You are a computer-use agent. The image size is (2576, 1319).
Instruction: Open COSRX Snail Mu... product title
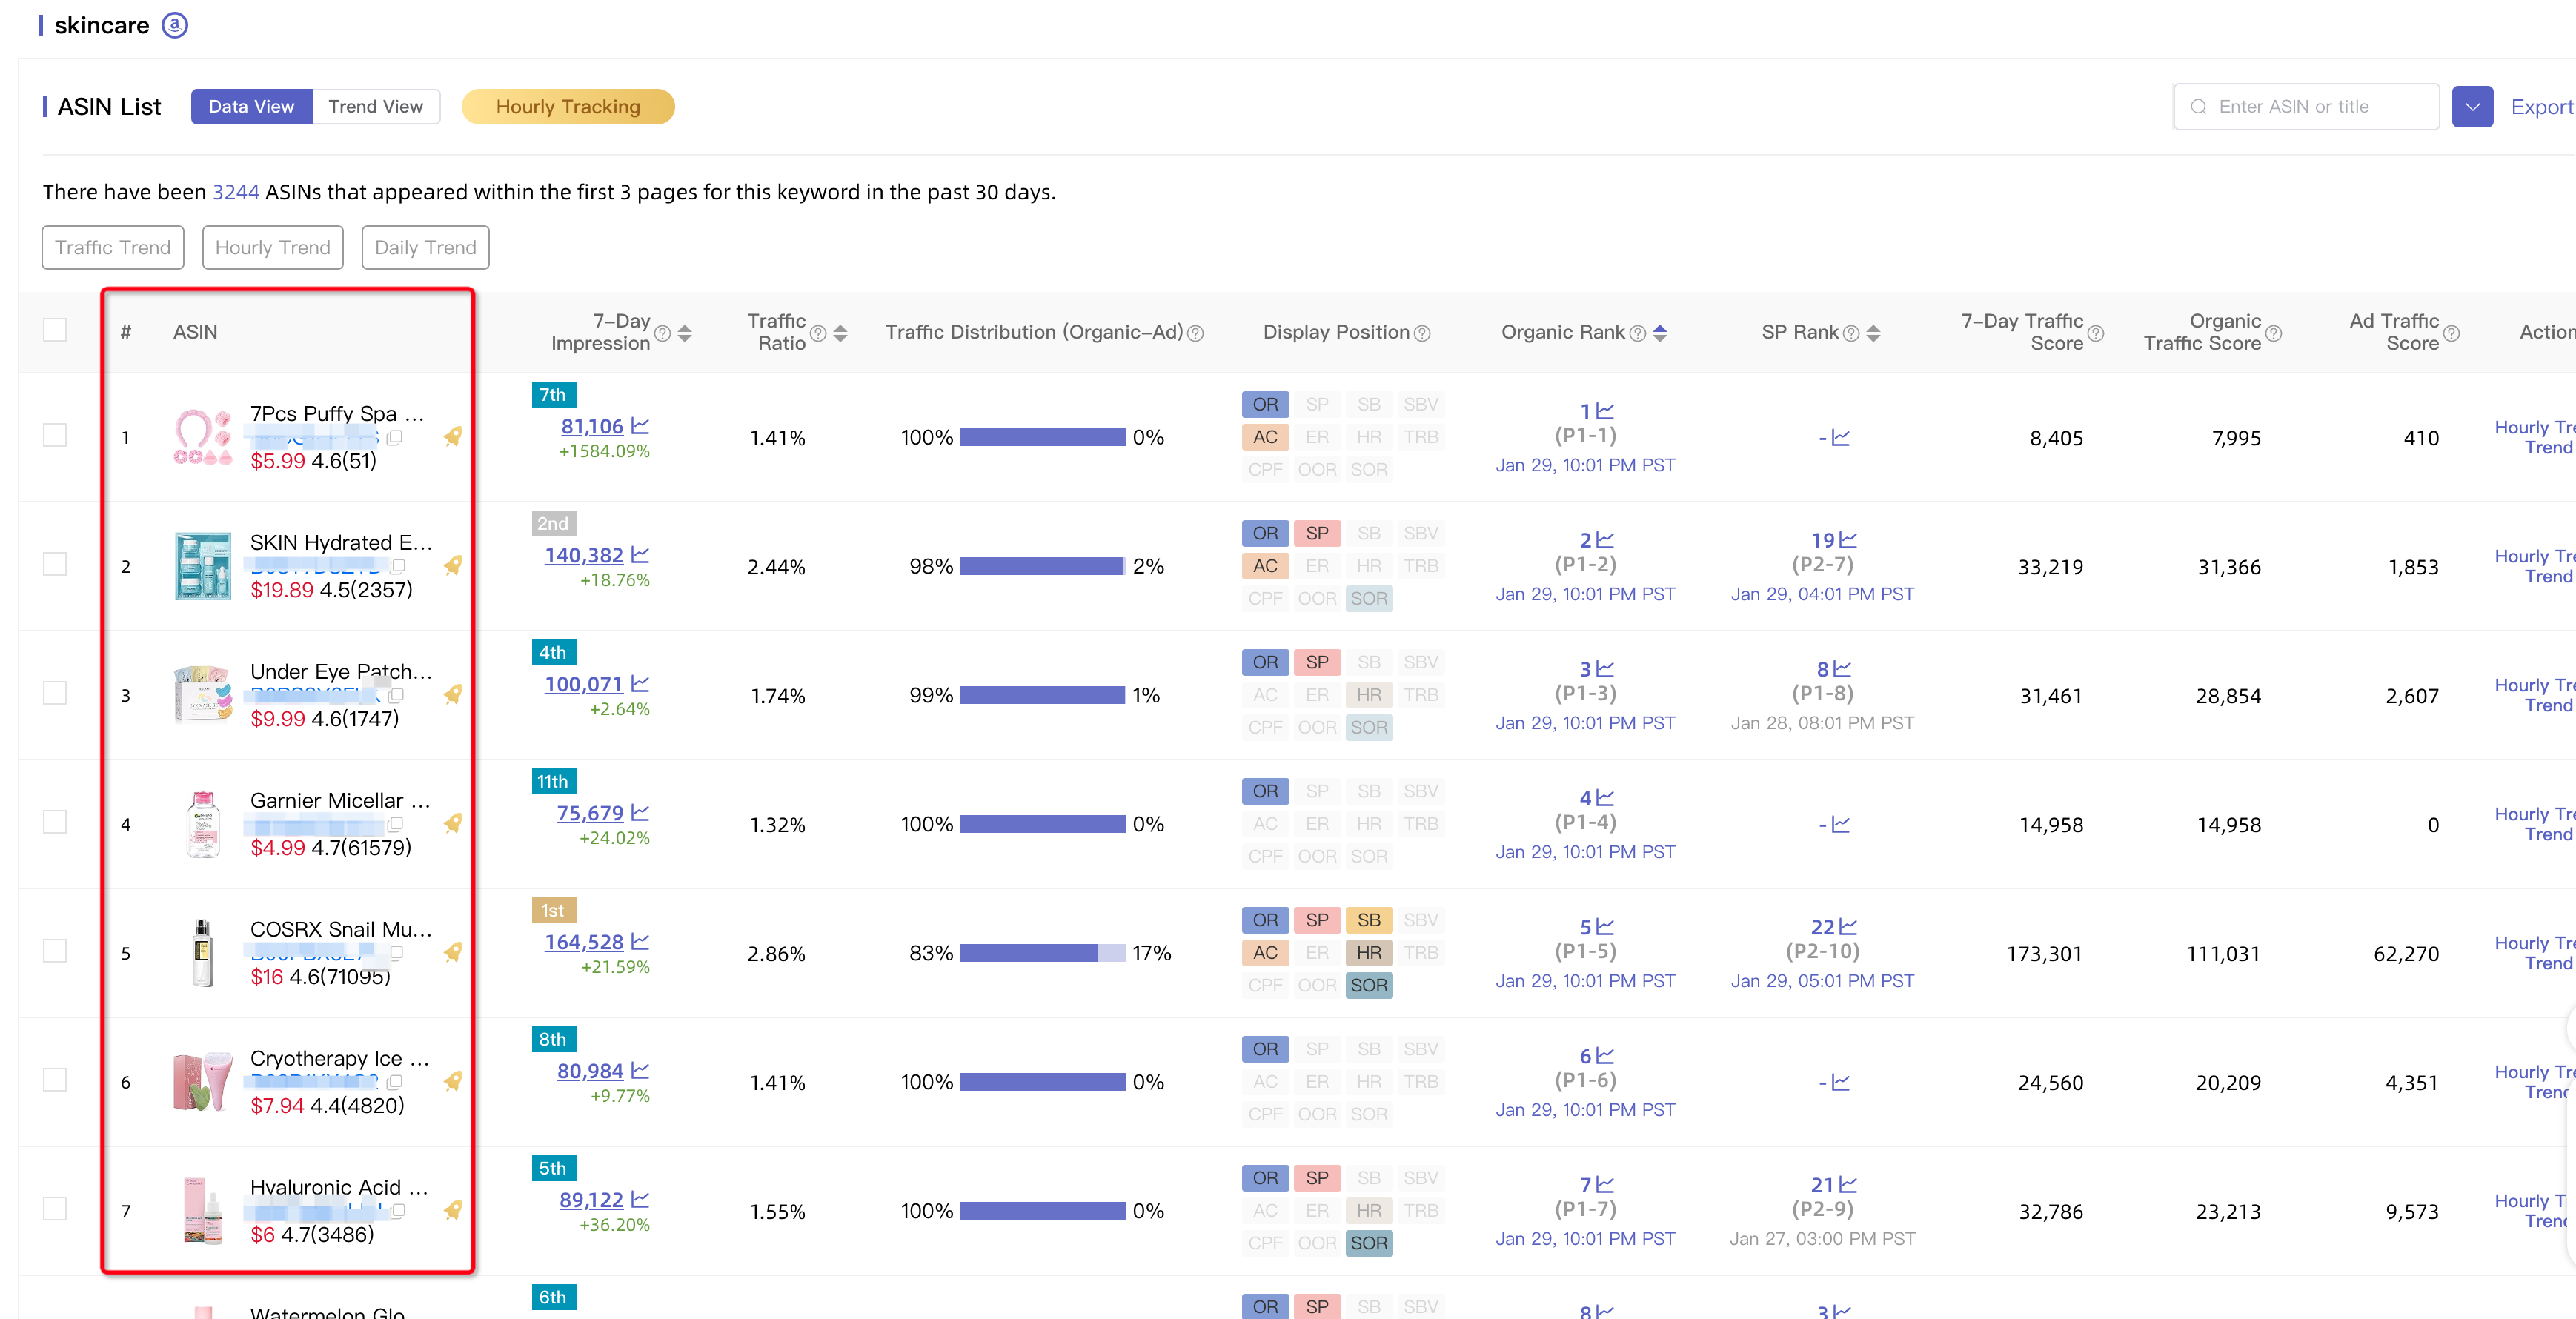pyautogui.click(x=341, y=929)
